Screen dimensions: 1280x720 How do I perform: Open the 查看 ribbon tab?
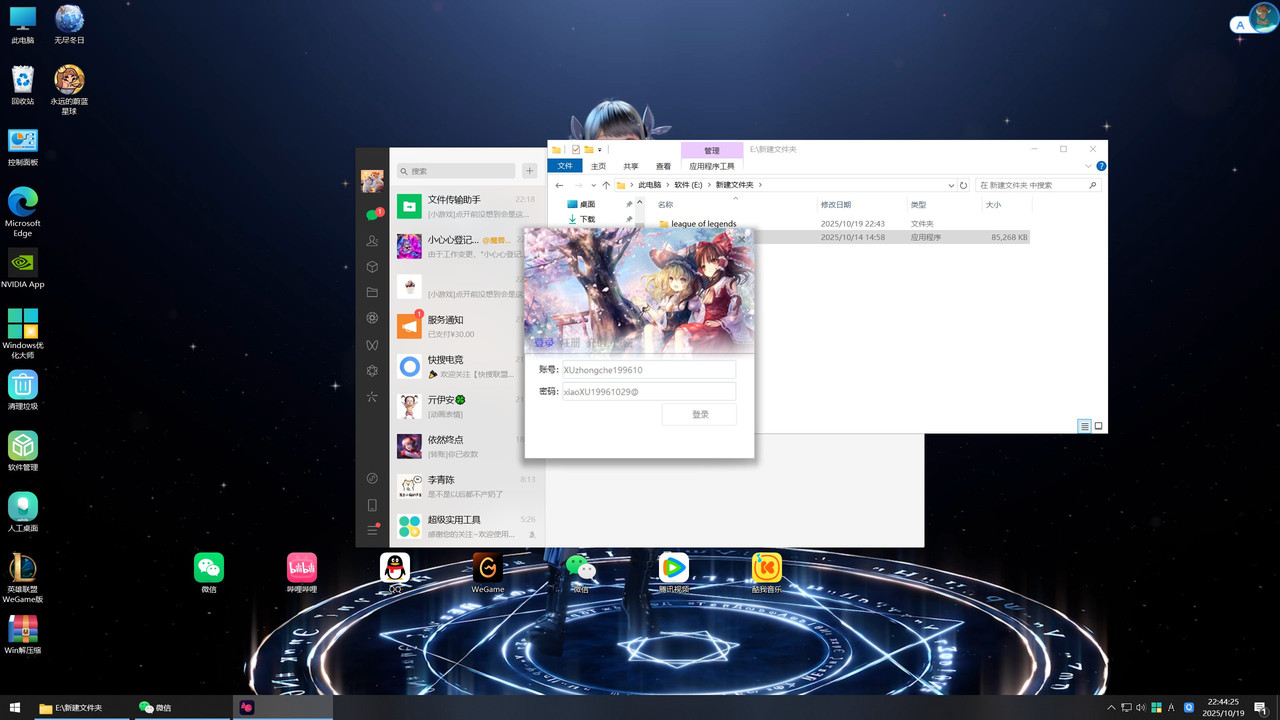point(663,166)
